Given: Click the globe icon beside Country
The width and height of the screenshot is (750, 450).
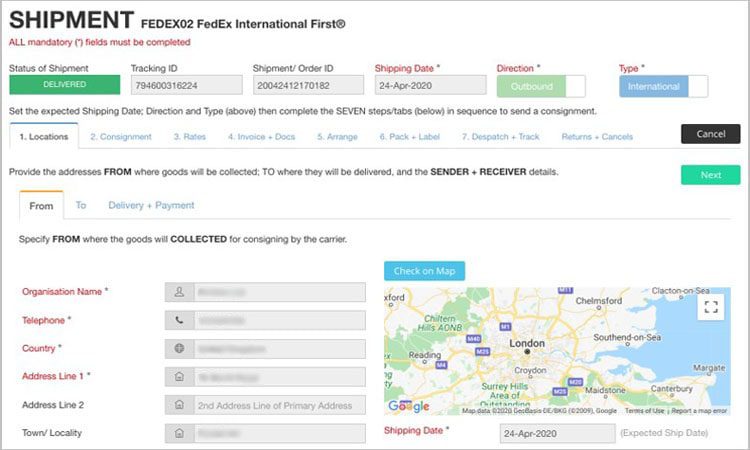Looking at the screenshot, I should pyautogui.click(x=179, y=349).
